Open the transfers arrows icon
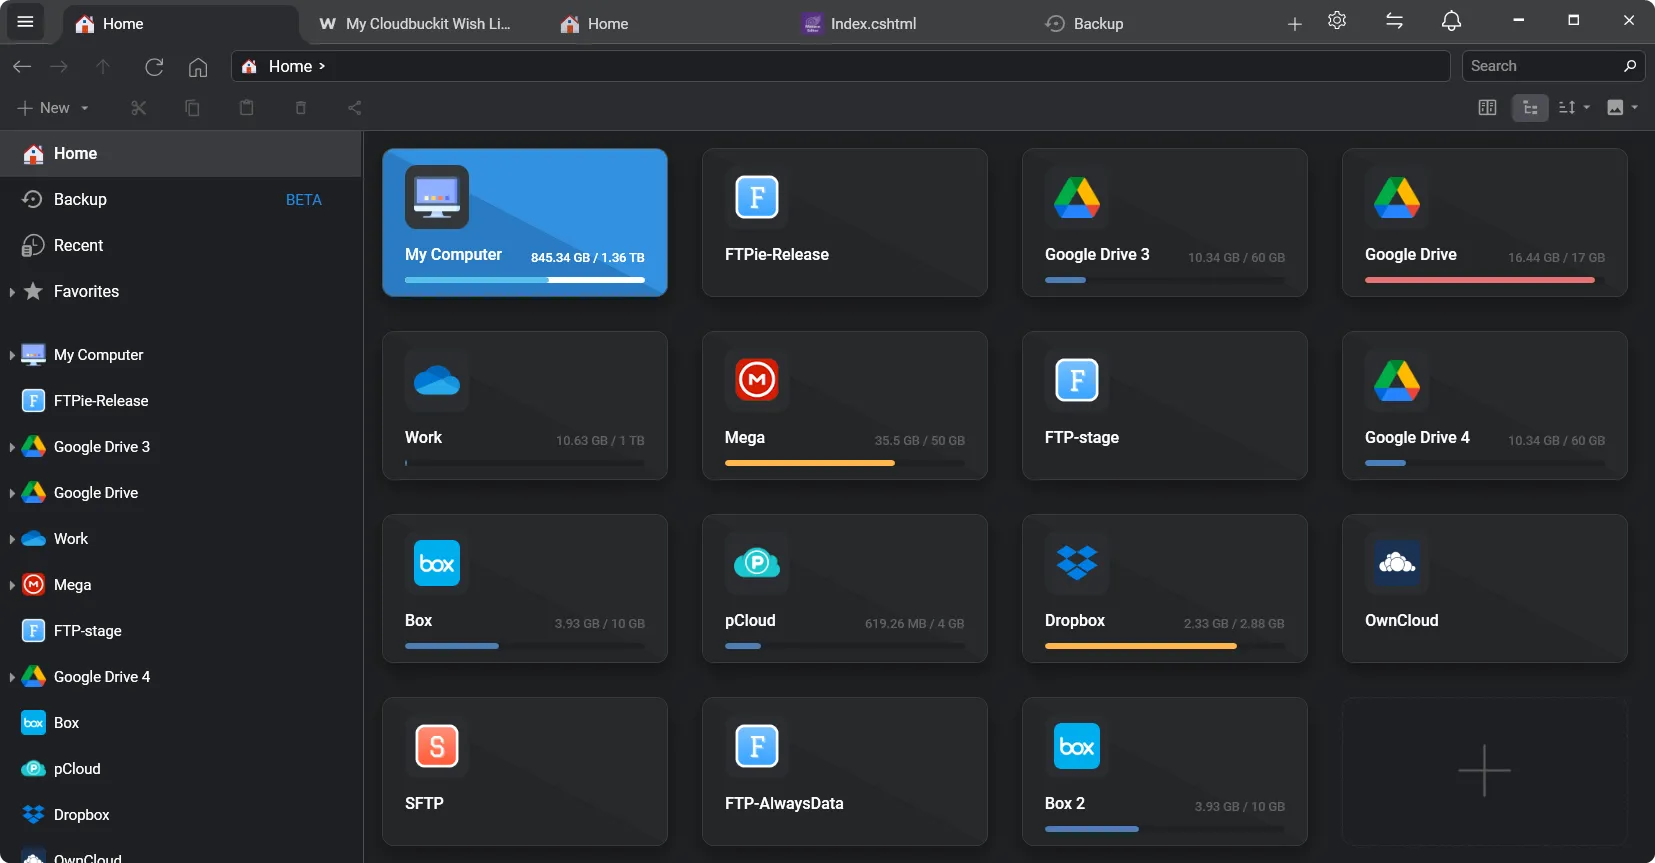Image resolution: width=1655 pixels, height=863 pixels. (1394, 21)
